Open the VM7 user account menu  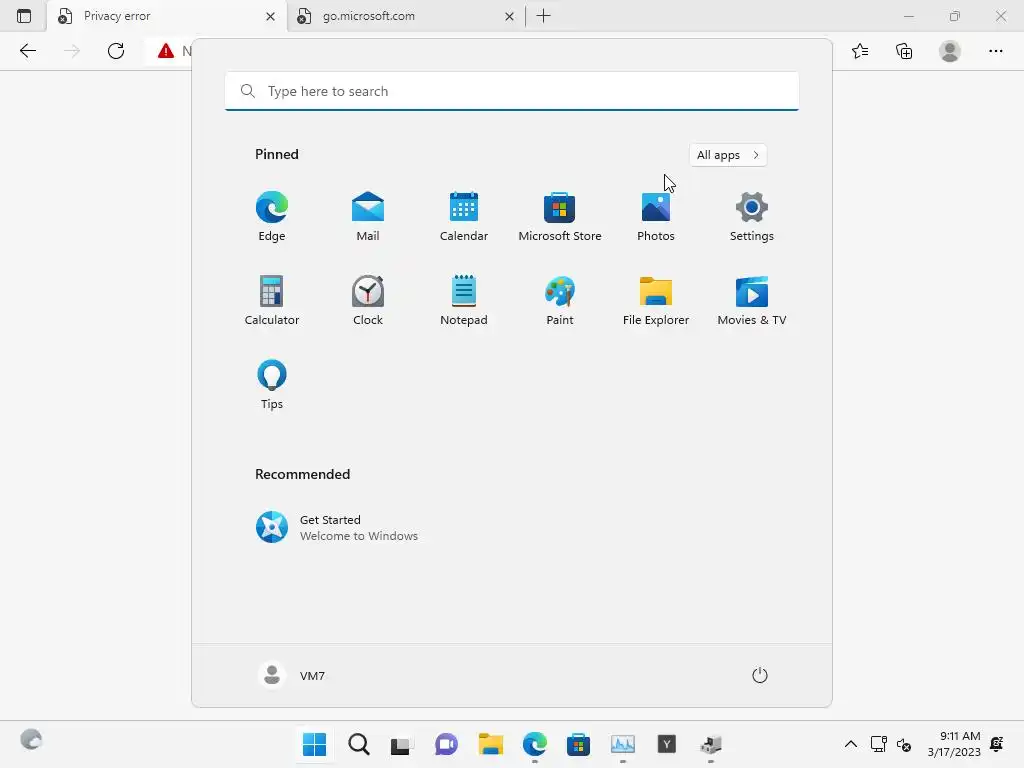292,675
